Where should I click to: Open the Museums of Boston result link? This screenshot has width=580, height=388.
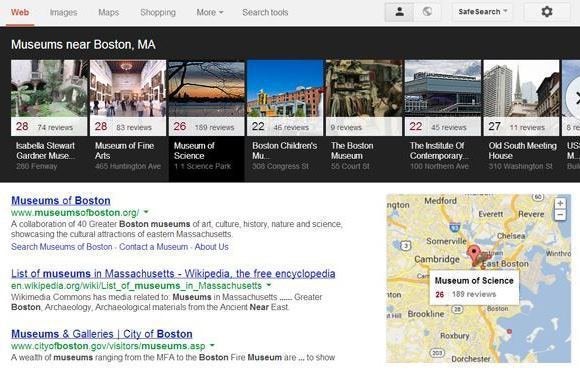[61, 200]
